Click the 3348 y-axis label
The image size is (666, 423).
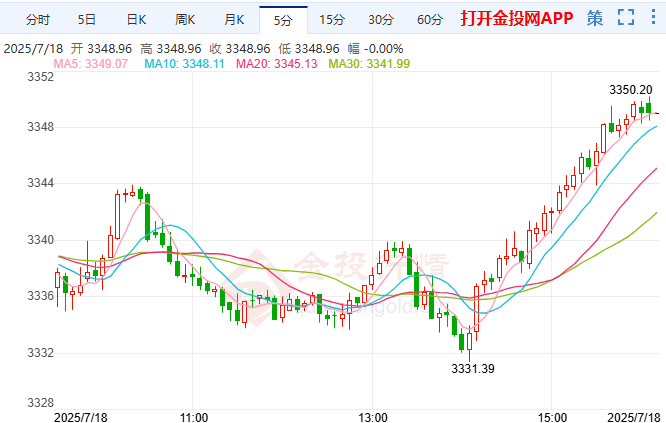tap(41, 127)
